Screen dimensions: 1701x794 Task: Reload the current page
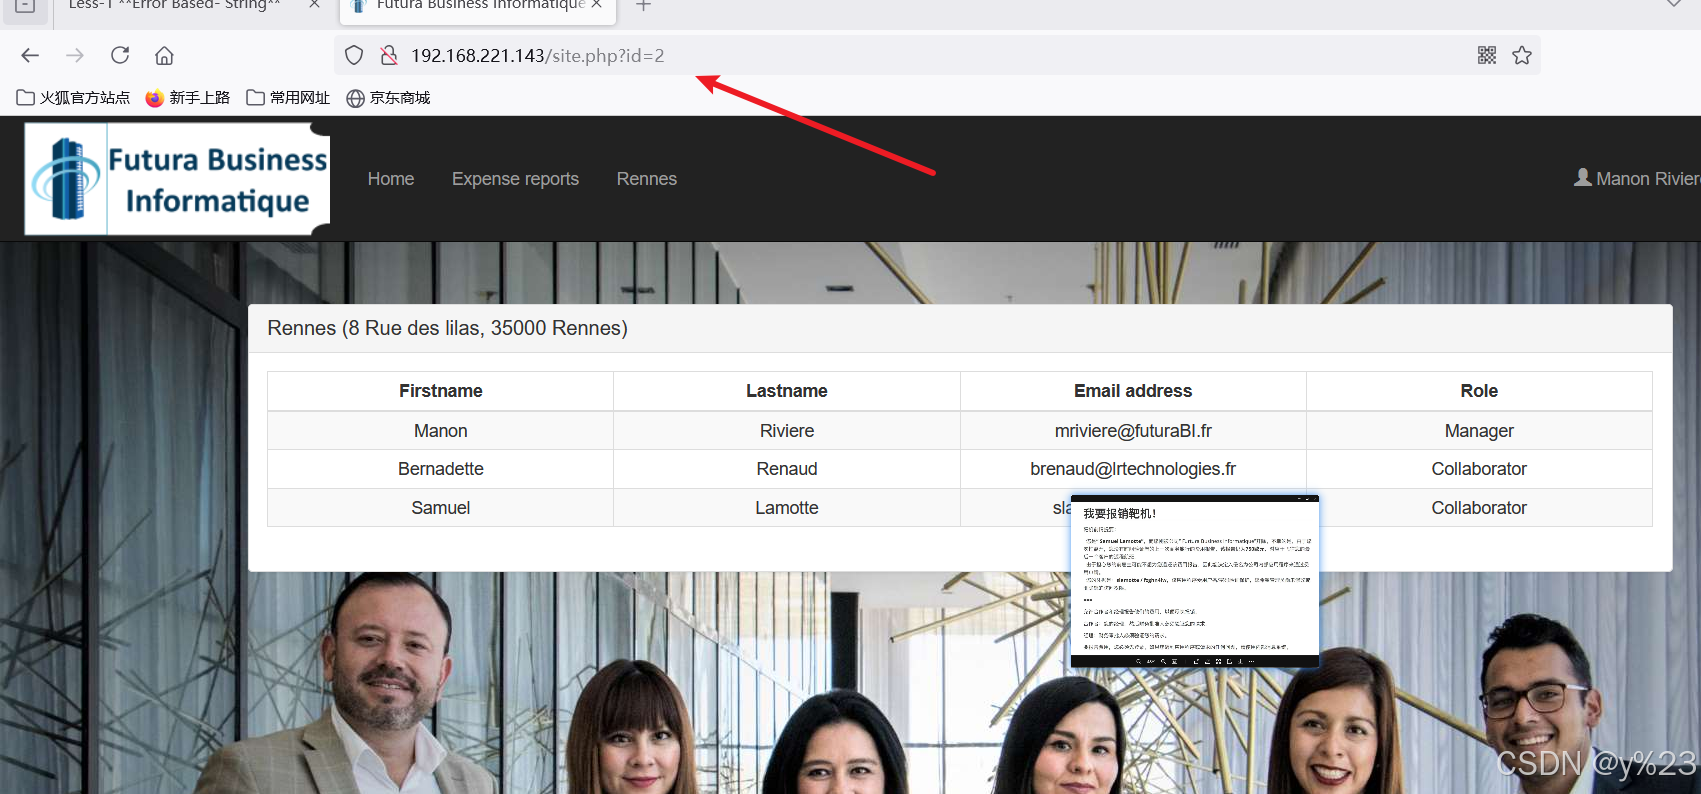(x=120, y=55)
